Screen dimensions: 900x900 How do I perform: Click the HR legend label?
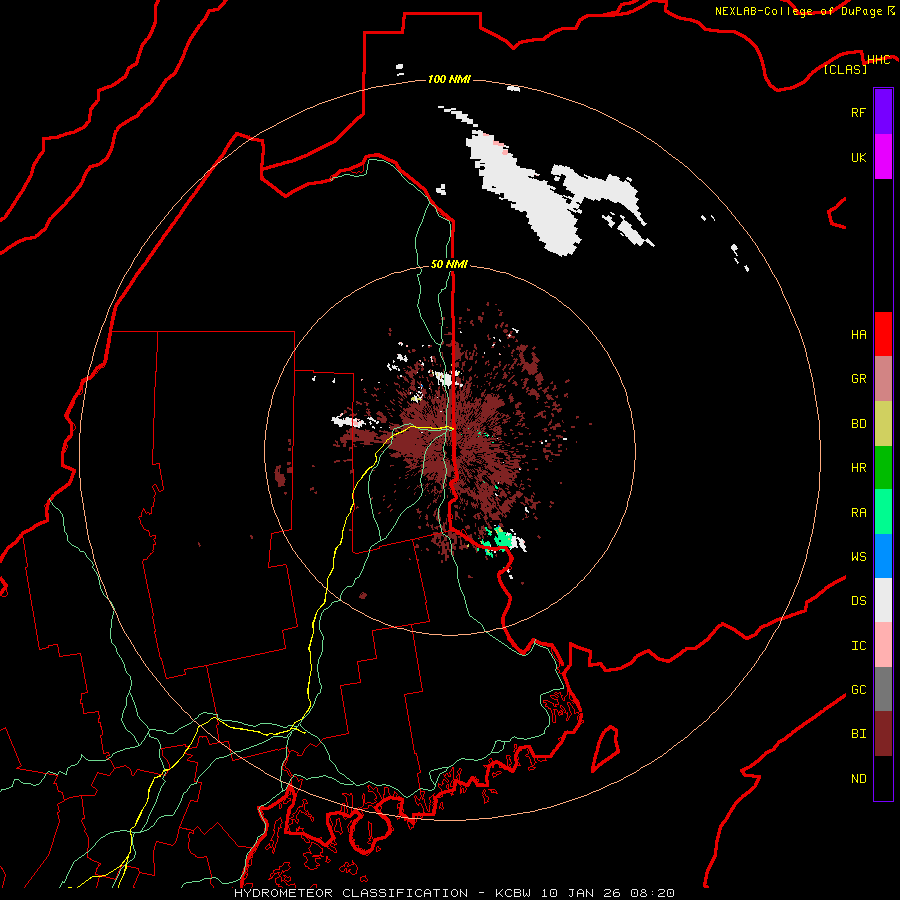click(858, 468)
